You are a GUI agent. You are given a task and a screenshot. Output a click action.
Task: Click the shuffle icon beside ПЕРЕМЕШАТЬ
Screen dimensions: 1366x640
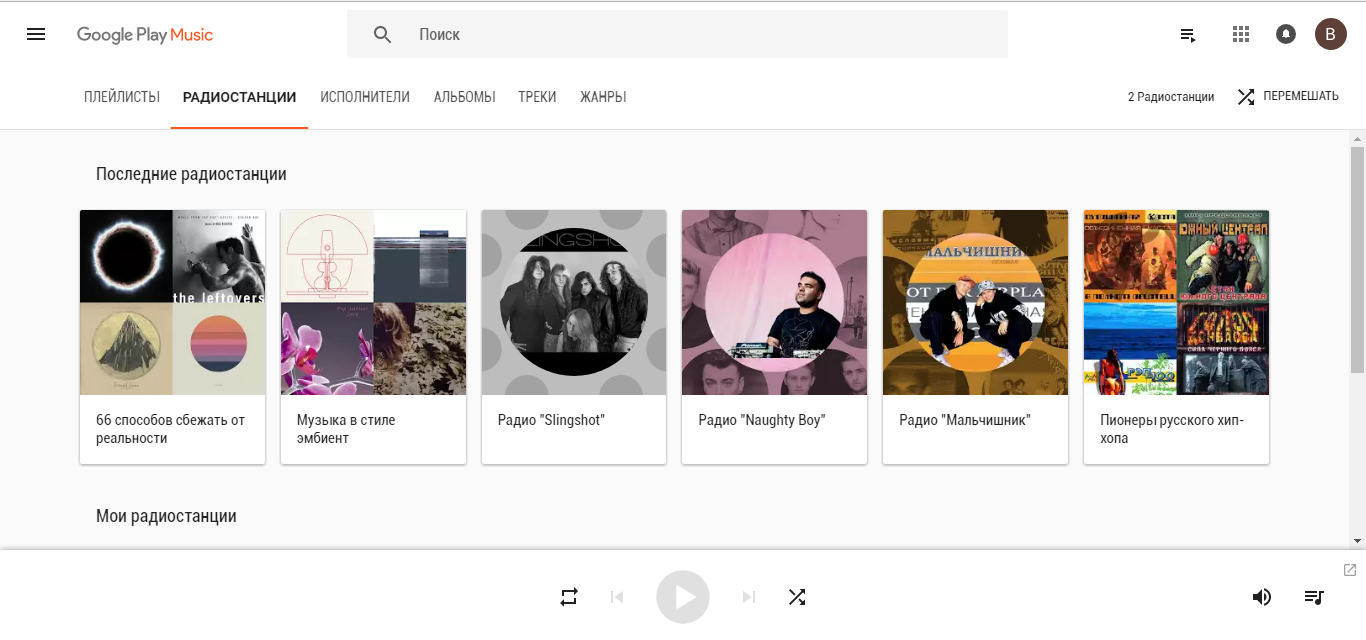point(1246,97)
